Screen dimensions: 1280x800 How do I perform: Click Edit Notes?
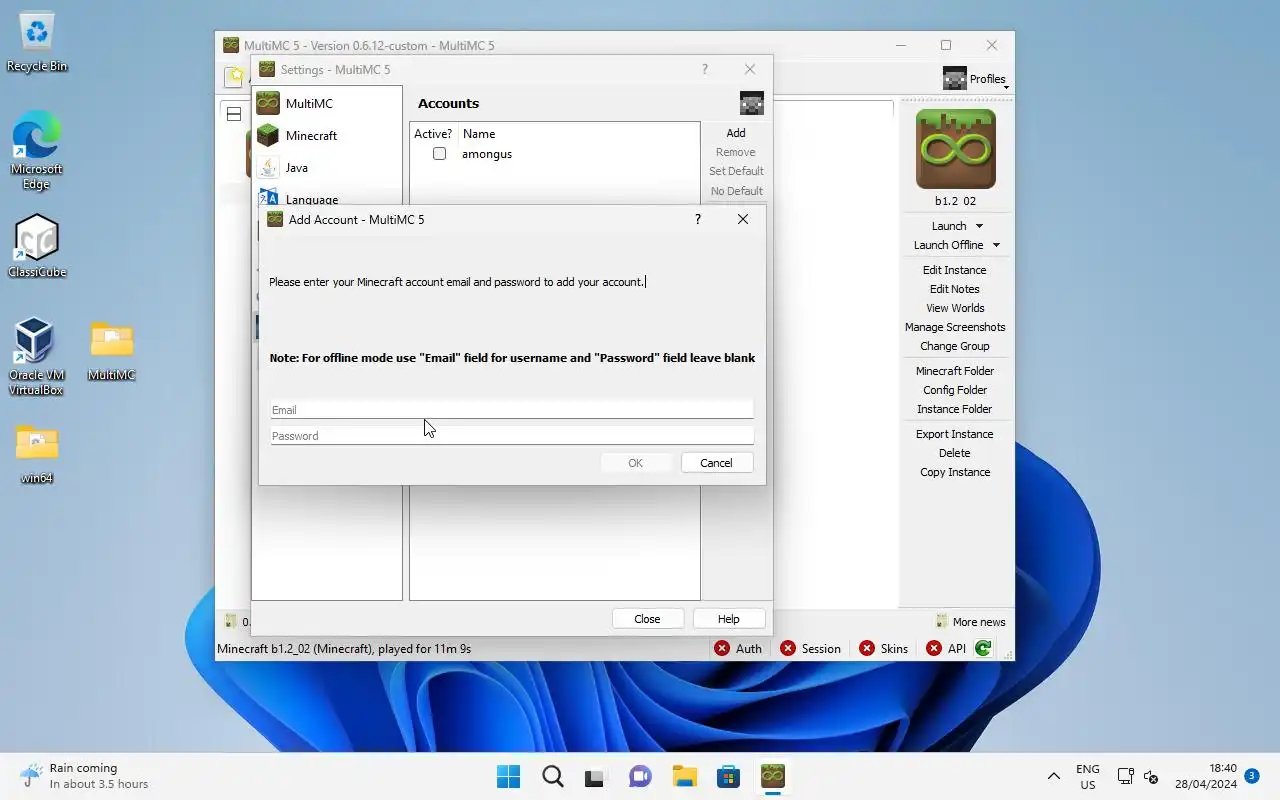[x=954, y=289]
